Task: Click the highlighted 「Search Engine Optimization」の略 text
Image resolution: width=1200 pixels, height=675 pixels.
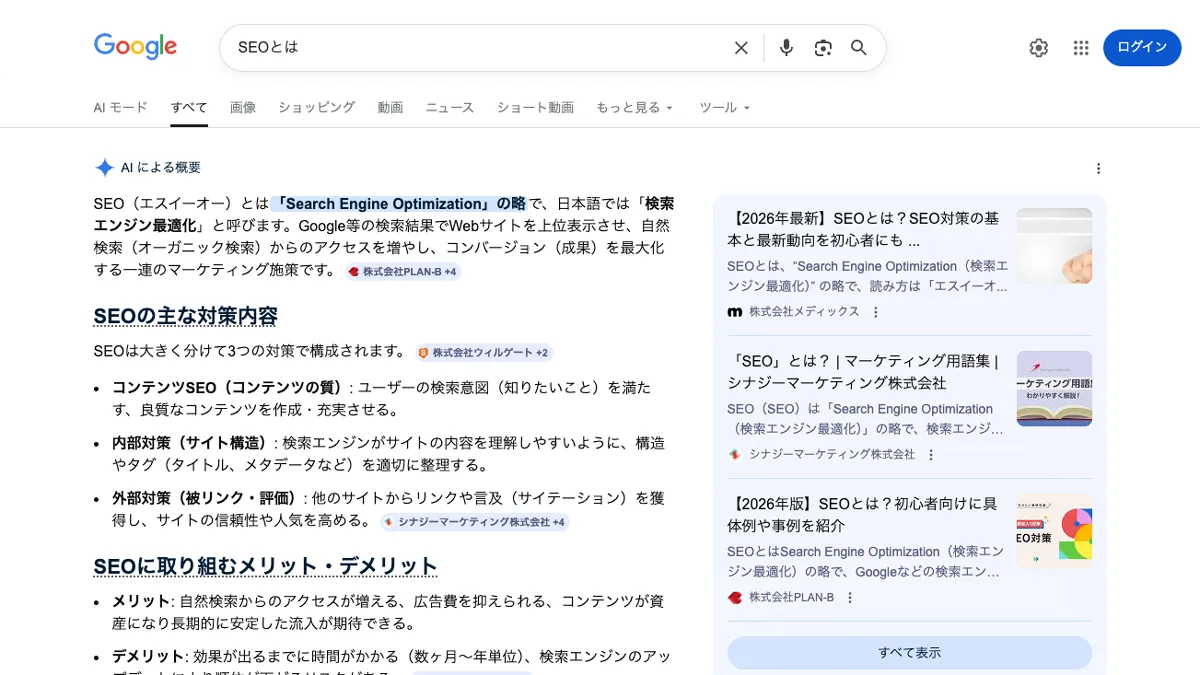Action: tap(399, 203)
